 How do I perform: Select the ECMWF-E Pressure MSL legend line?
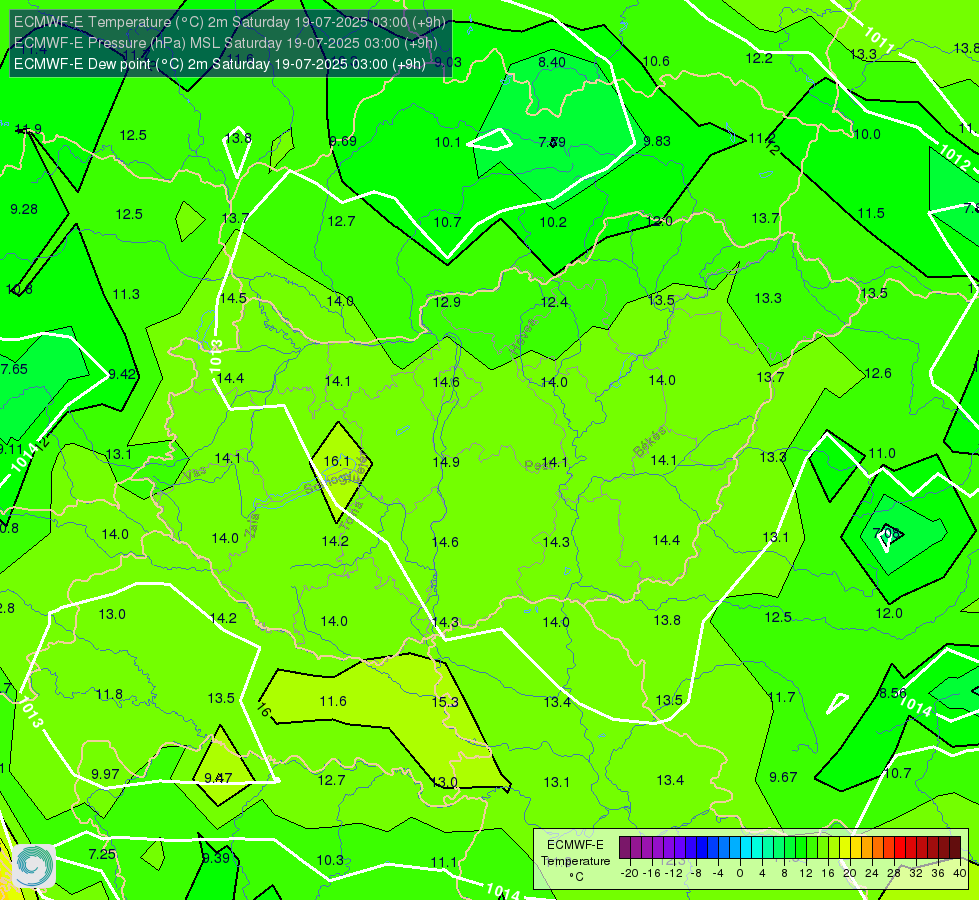tap(225, 43)
